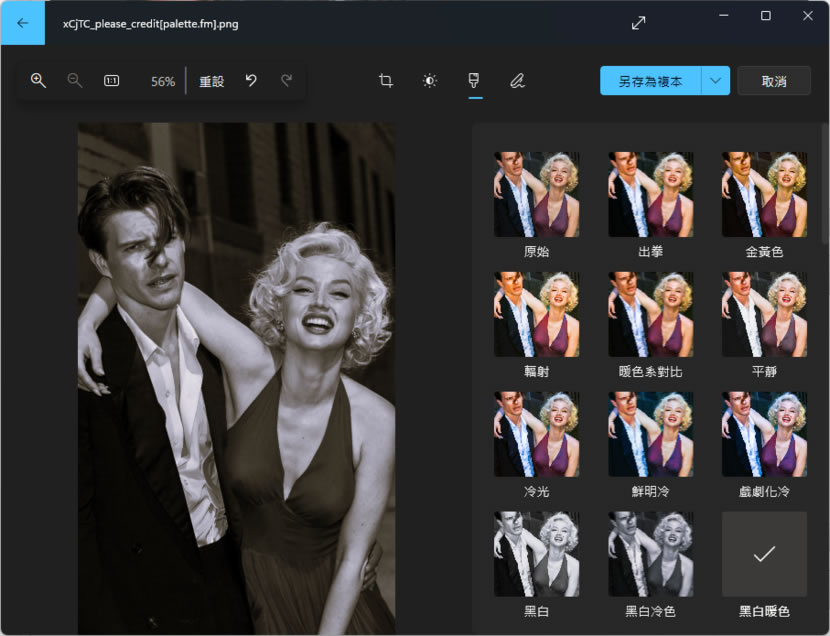
Task: Click the 1:1 actual size icon
Action: [111, 81]
